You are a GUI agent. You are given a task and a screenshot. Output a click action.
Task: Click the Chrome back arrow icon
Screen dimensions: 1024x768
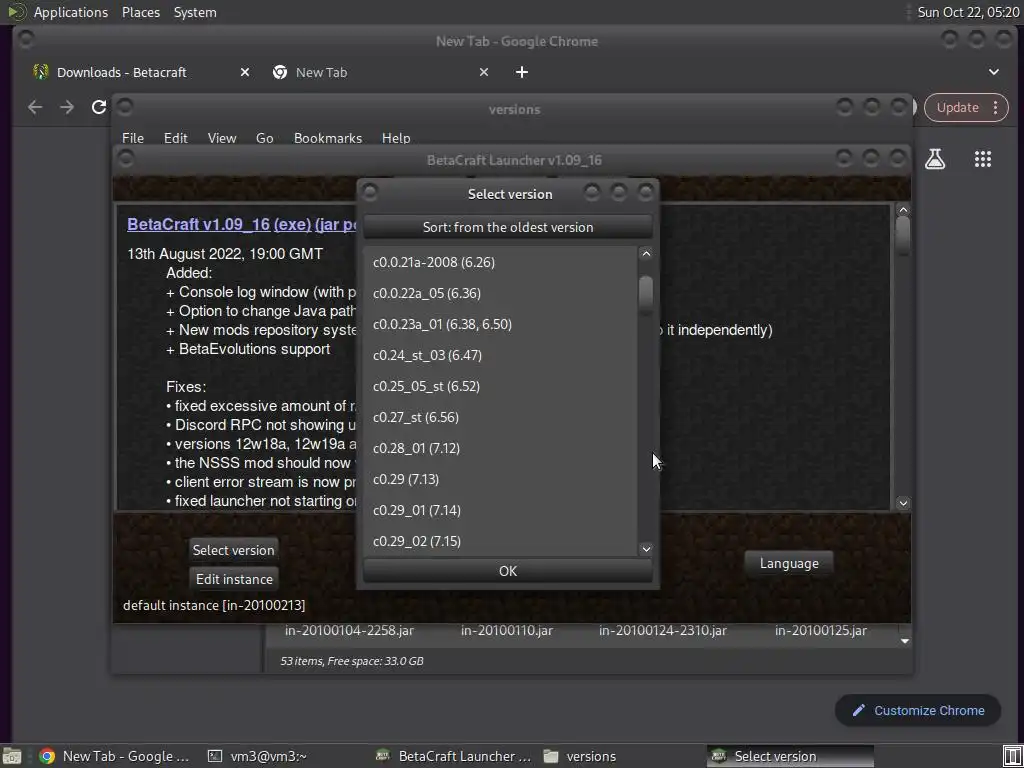click(35, 107)
